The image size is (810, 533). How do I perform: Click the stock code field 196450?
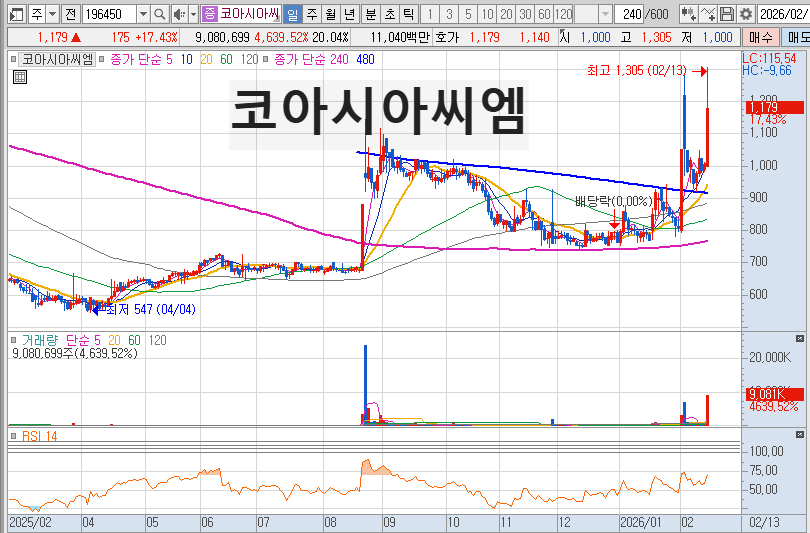coord(109,14)
